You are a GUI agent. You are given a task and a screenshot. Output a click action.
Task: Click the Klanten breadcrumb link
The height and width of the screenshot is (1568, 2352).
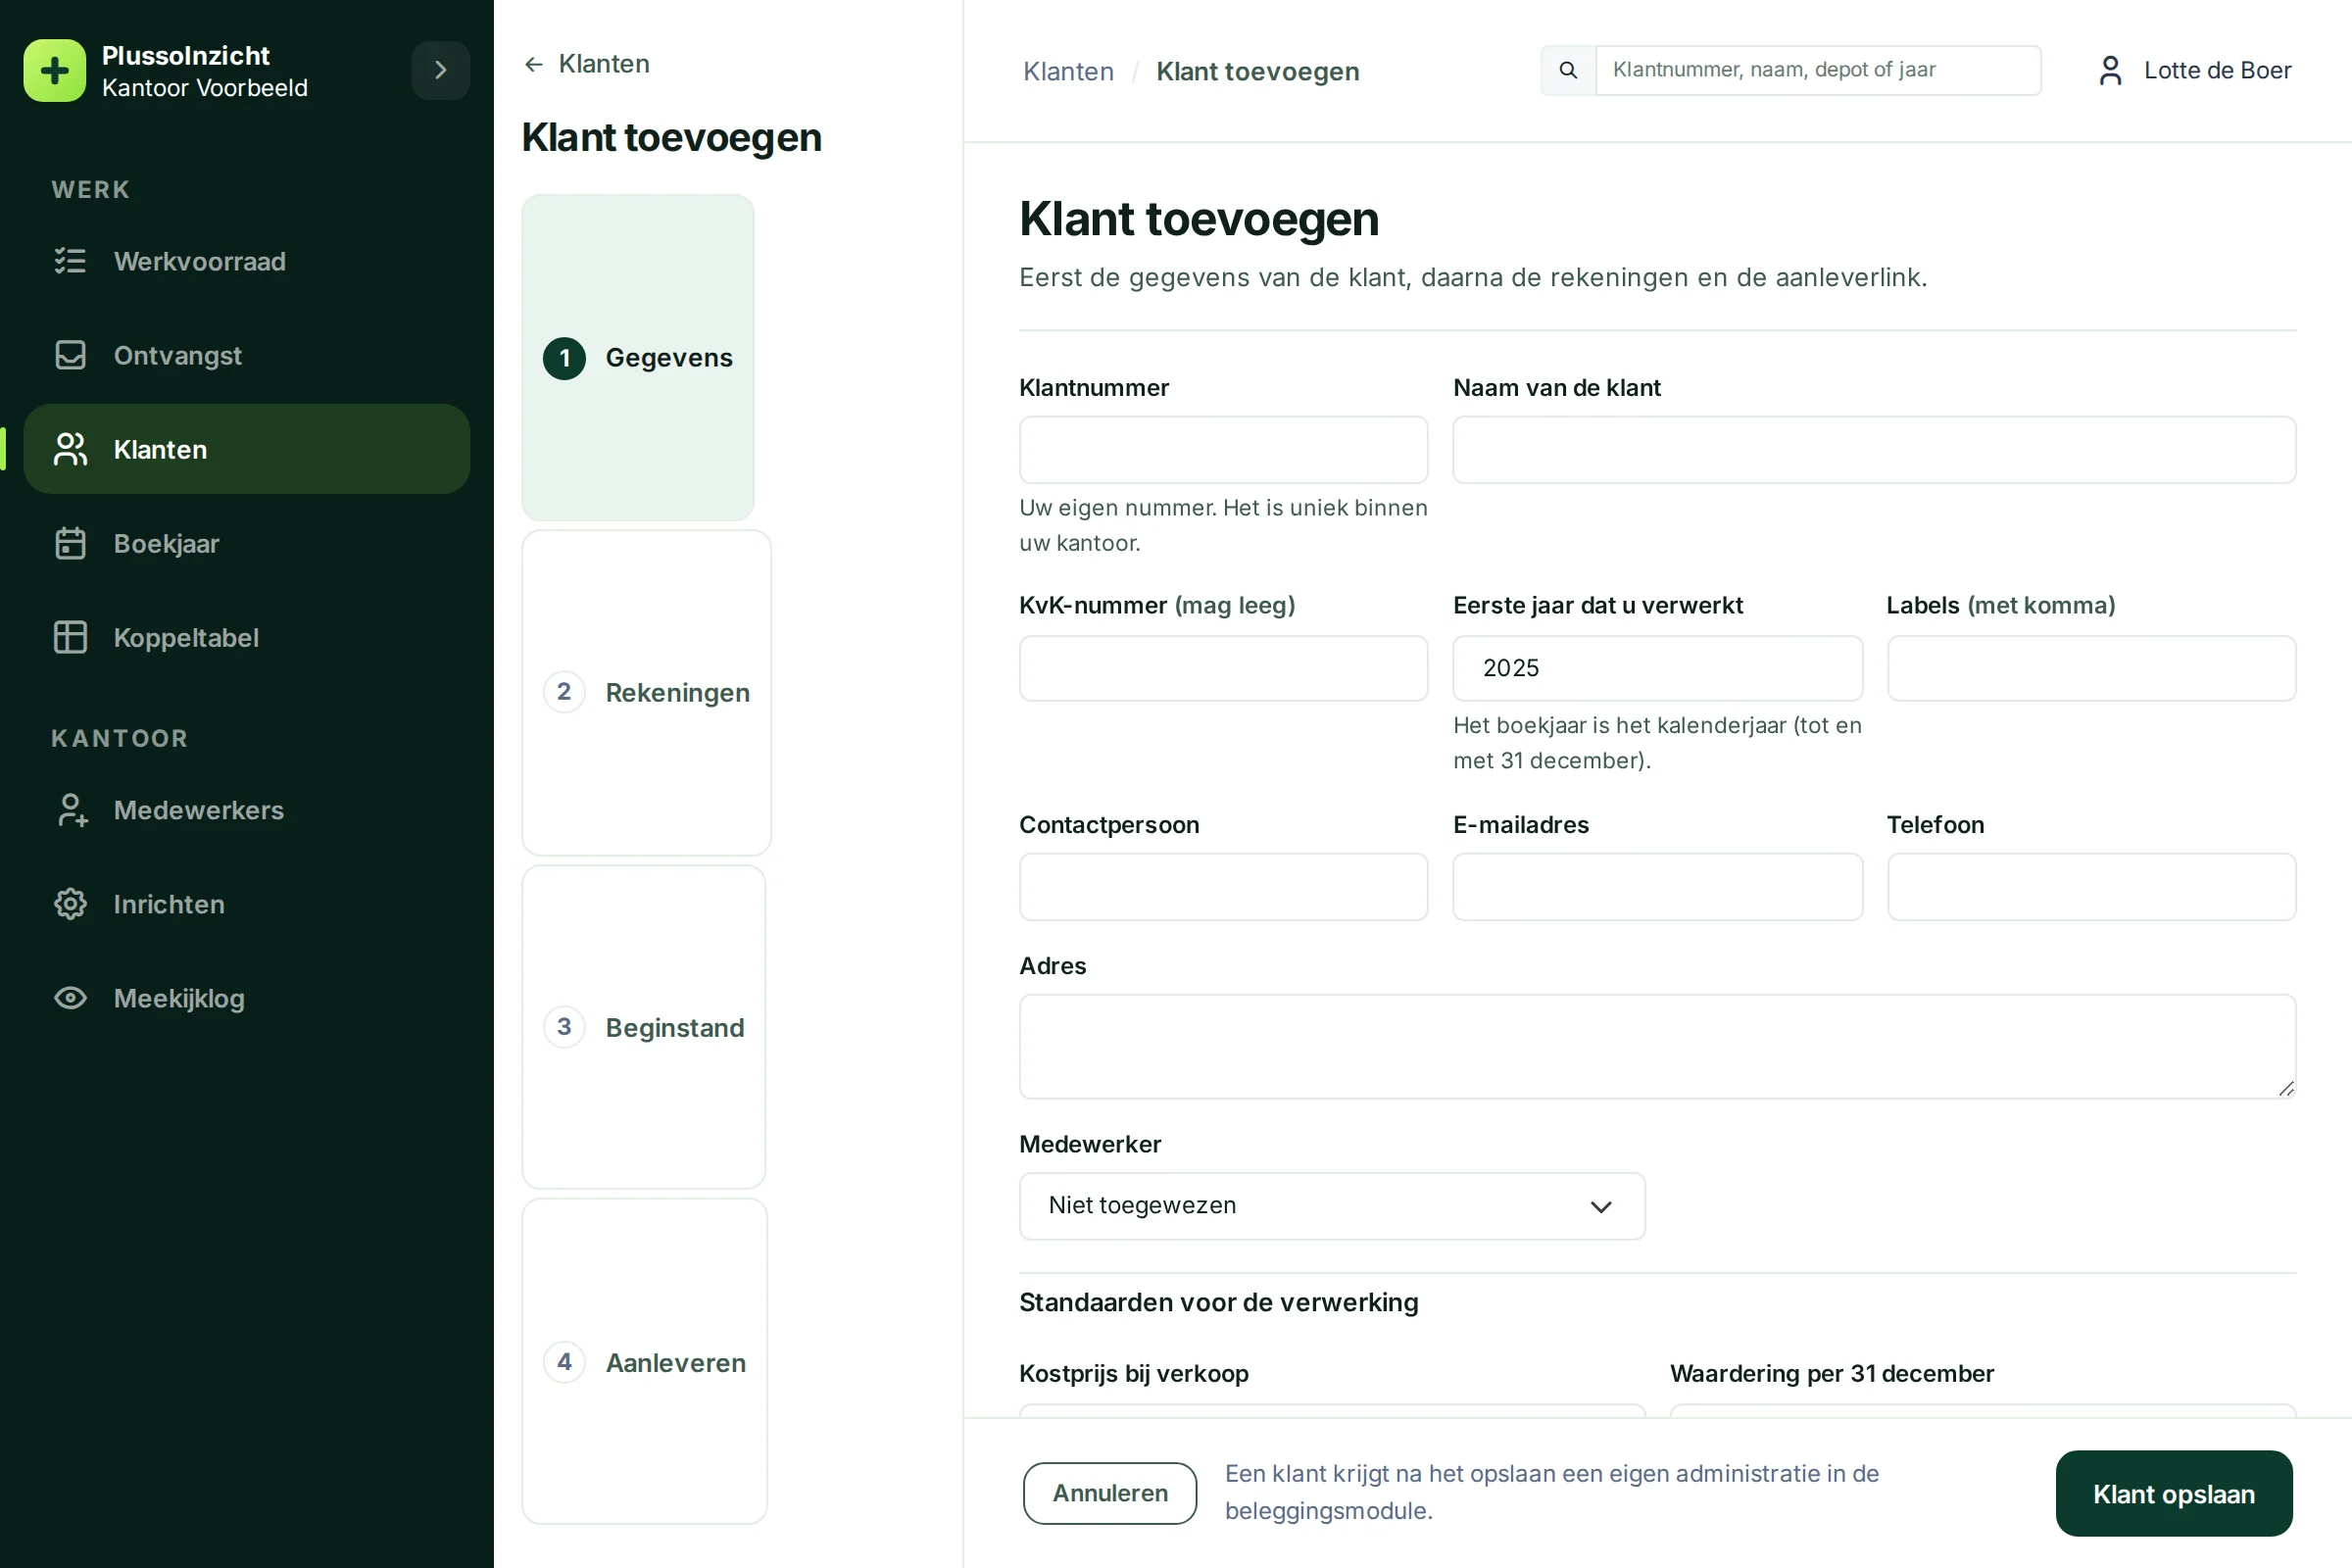pyautogui.click(x=1068, y=71)
